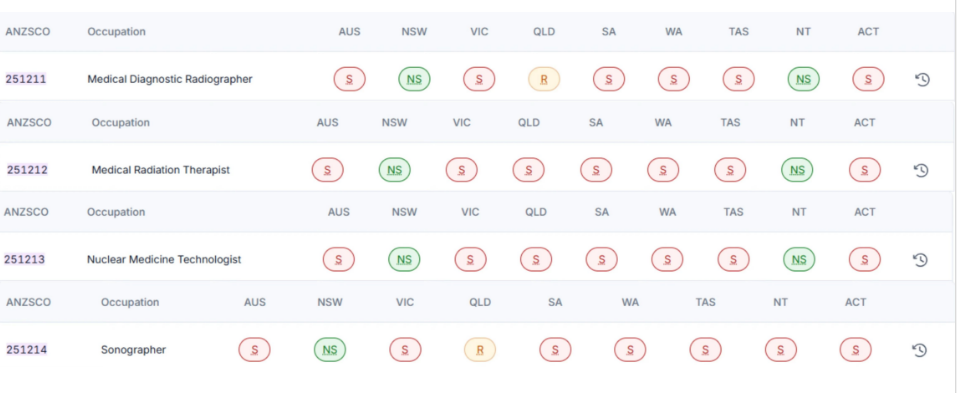957x393 pixels.
Task: Open history icon for Medical Diagnostic Radiographer
Action: click(x=922, y=79)
